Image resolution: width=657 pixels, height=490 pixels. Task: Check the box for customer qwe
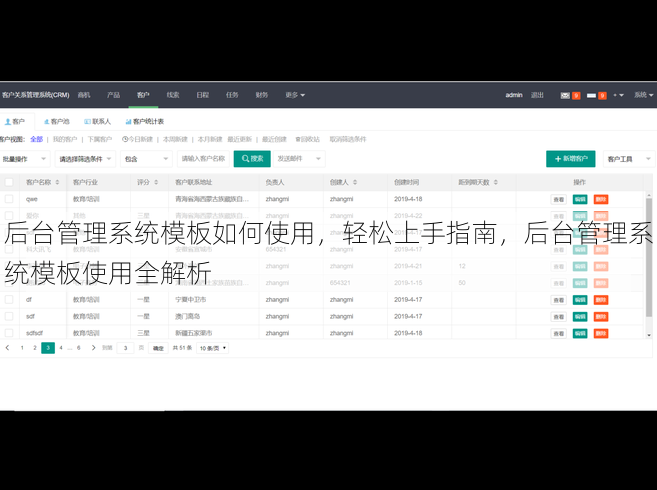pos(9,199)
